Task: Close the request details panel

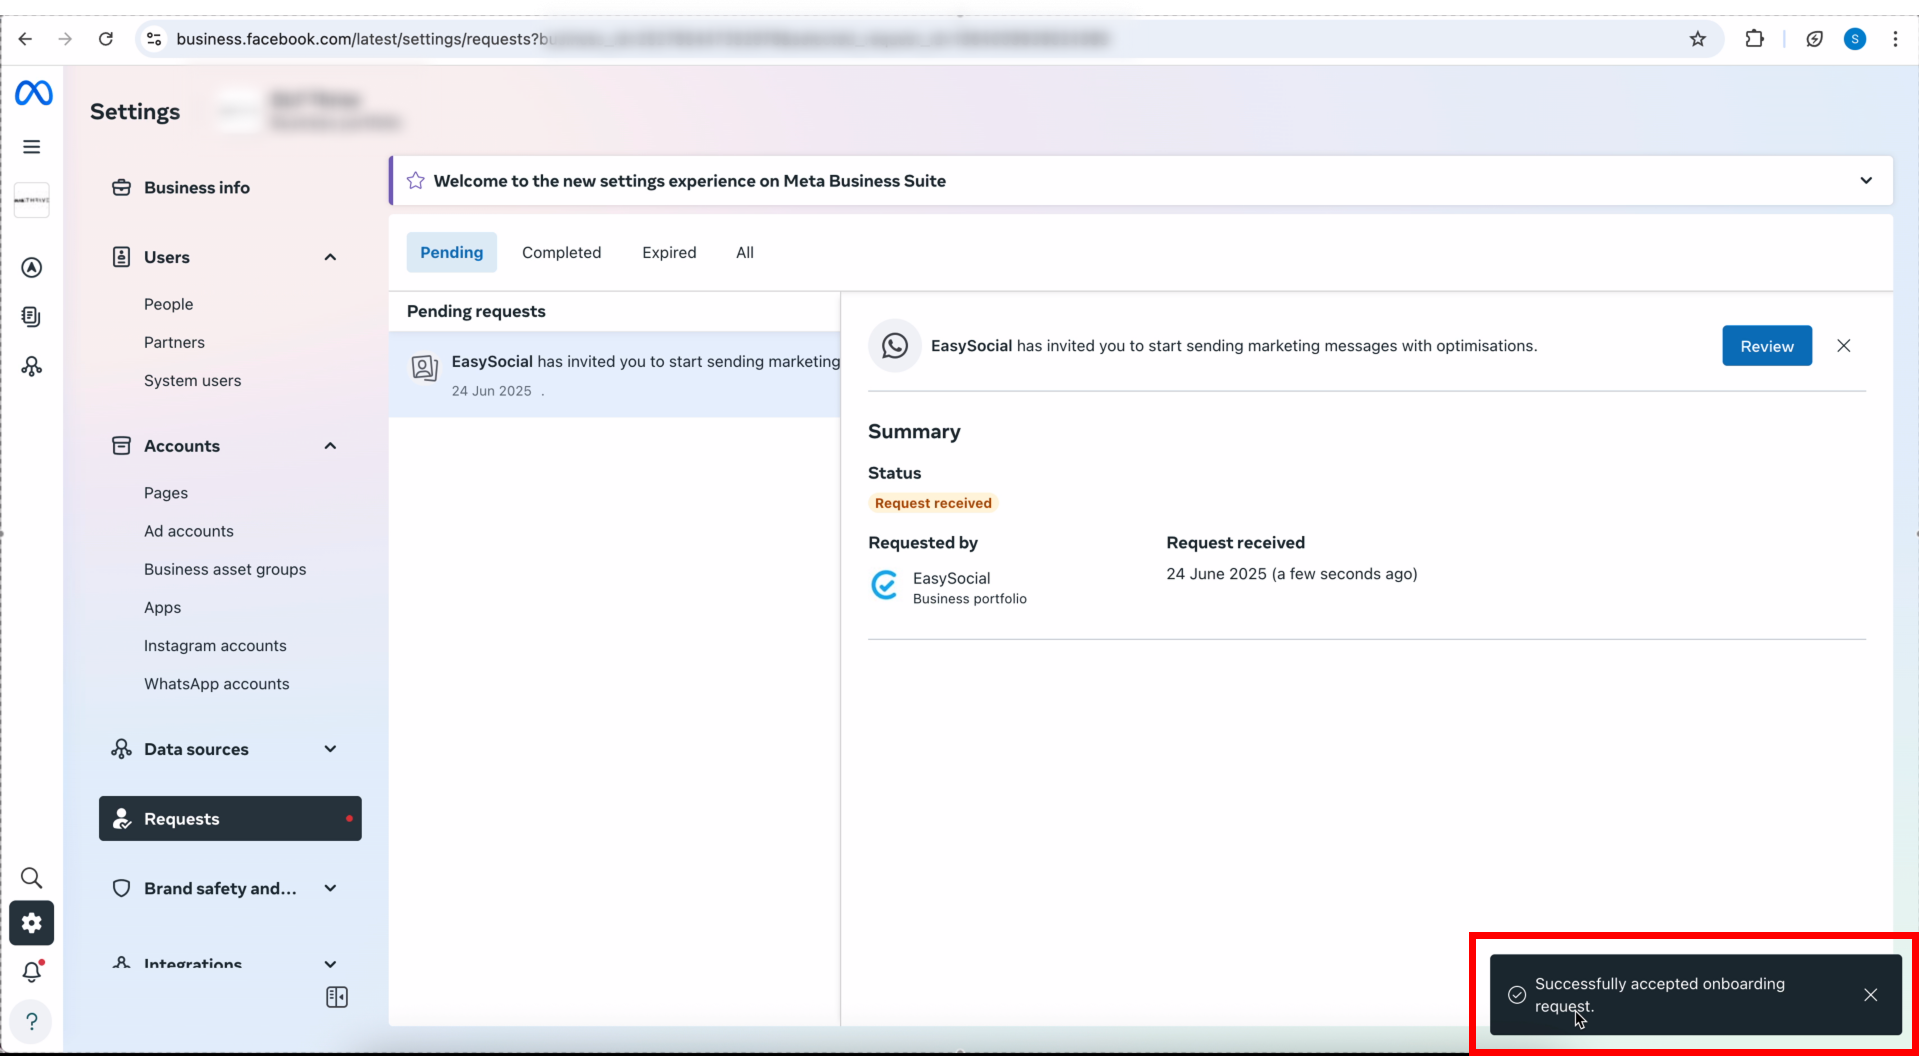Action: [1844, 346]
